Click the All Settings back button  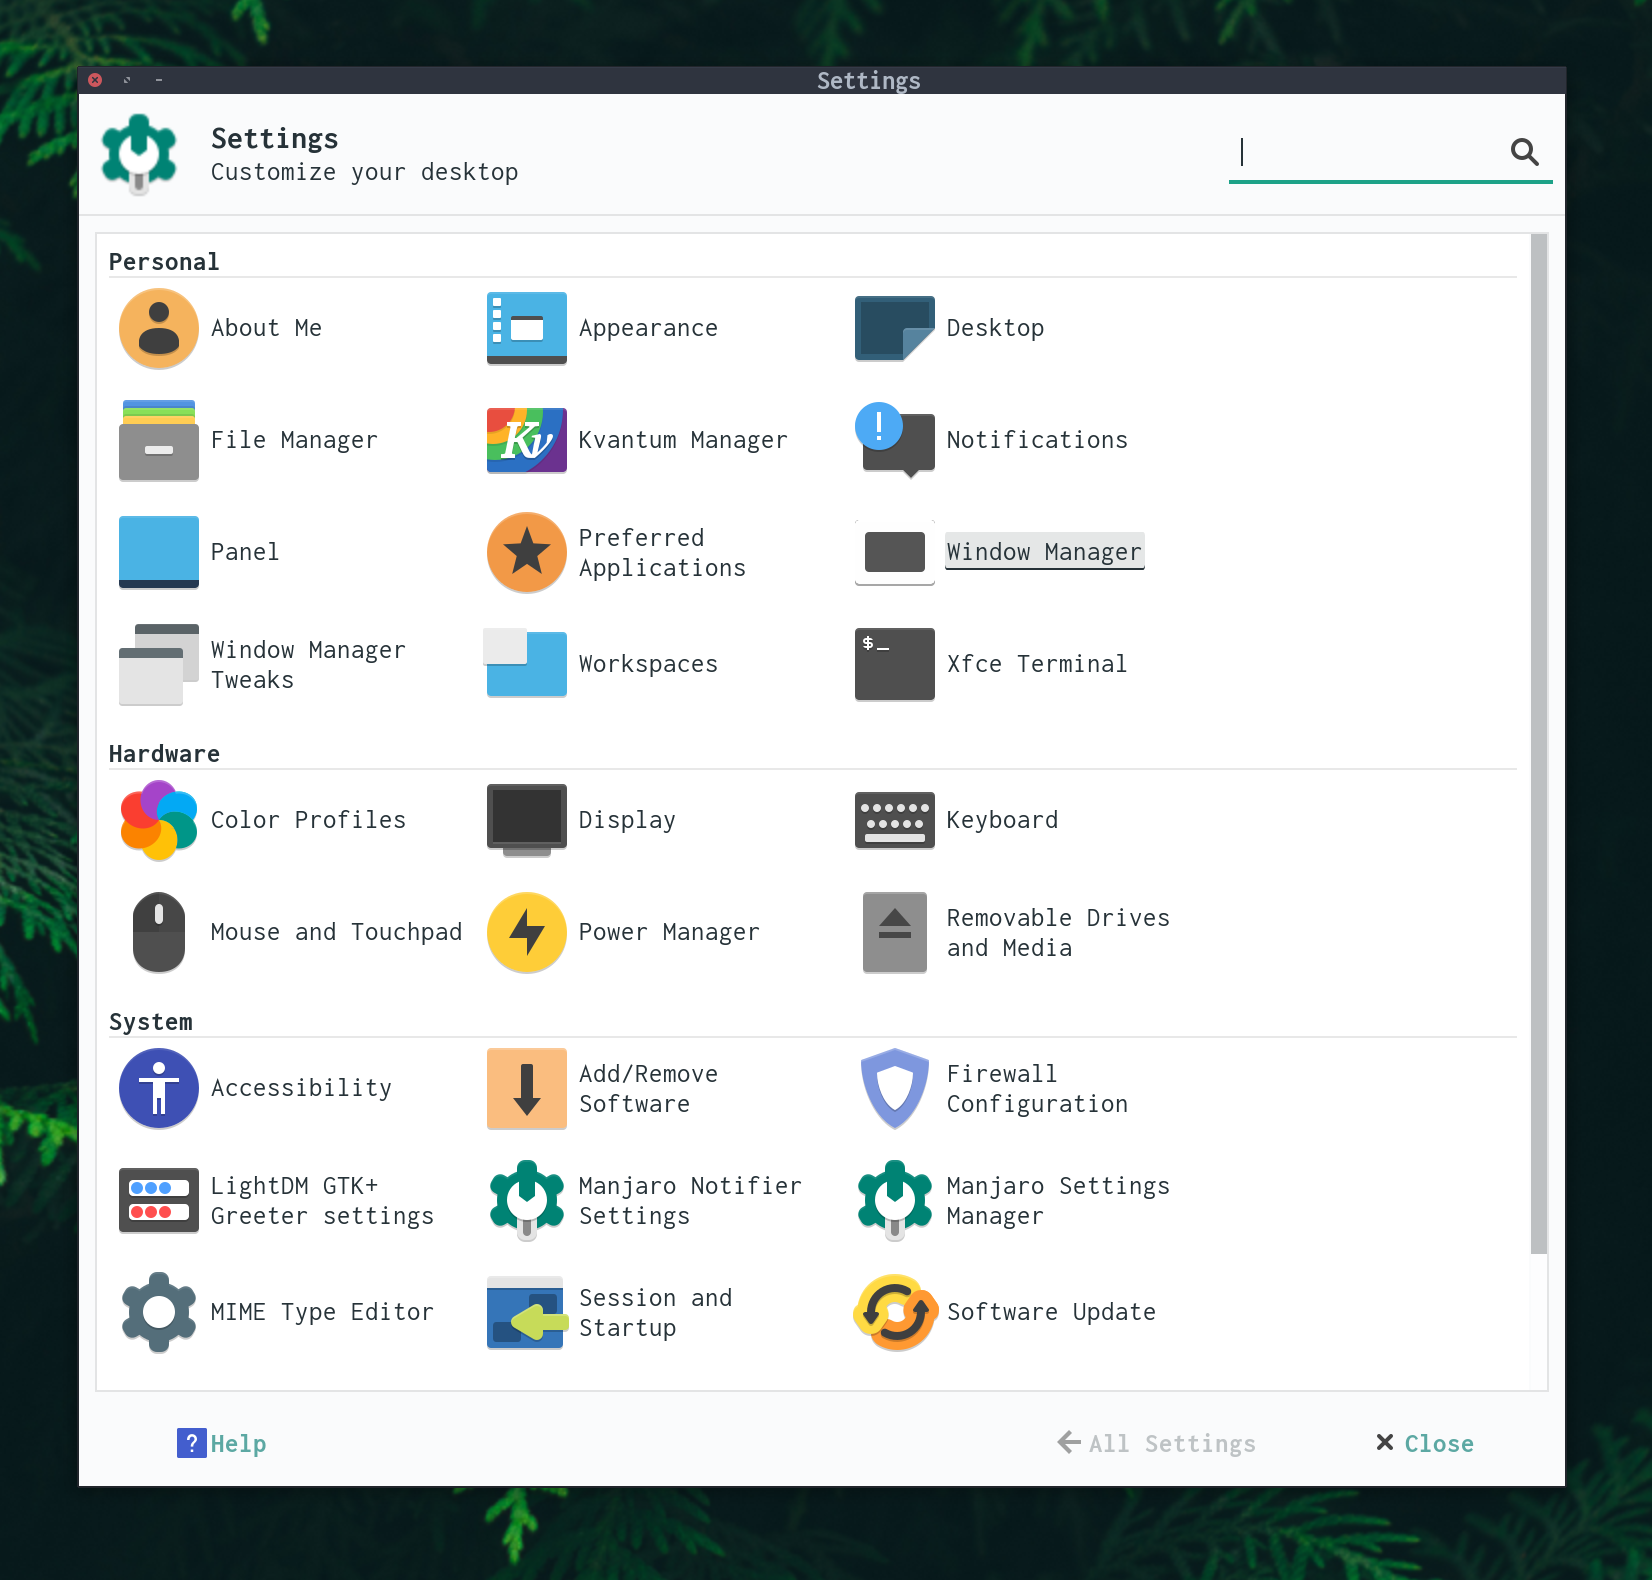point(1156,1443)
